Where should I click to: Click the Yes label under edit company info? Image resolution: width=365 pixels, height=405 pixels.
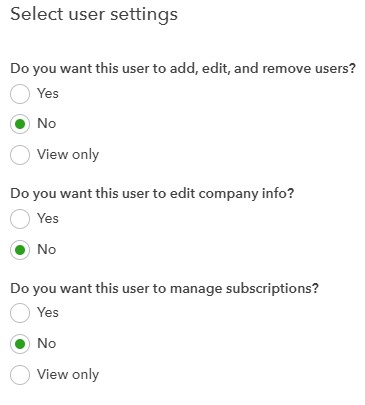click(48, 218)
